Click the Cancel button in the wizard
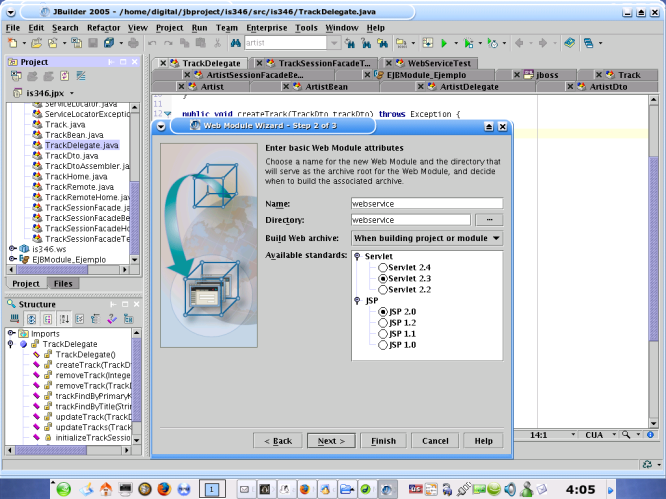This screenshot has height=499, width=666. tap(435, 440)
